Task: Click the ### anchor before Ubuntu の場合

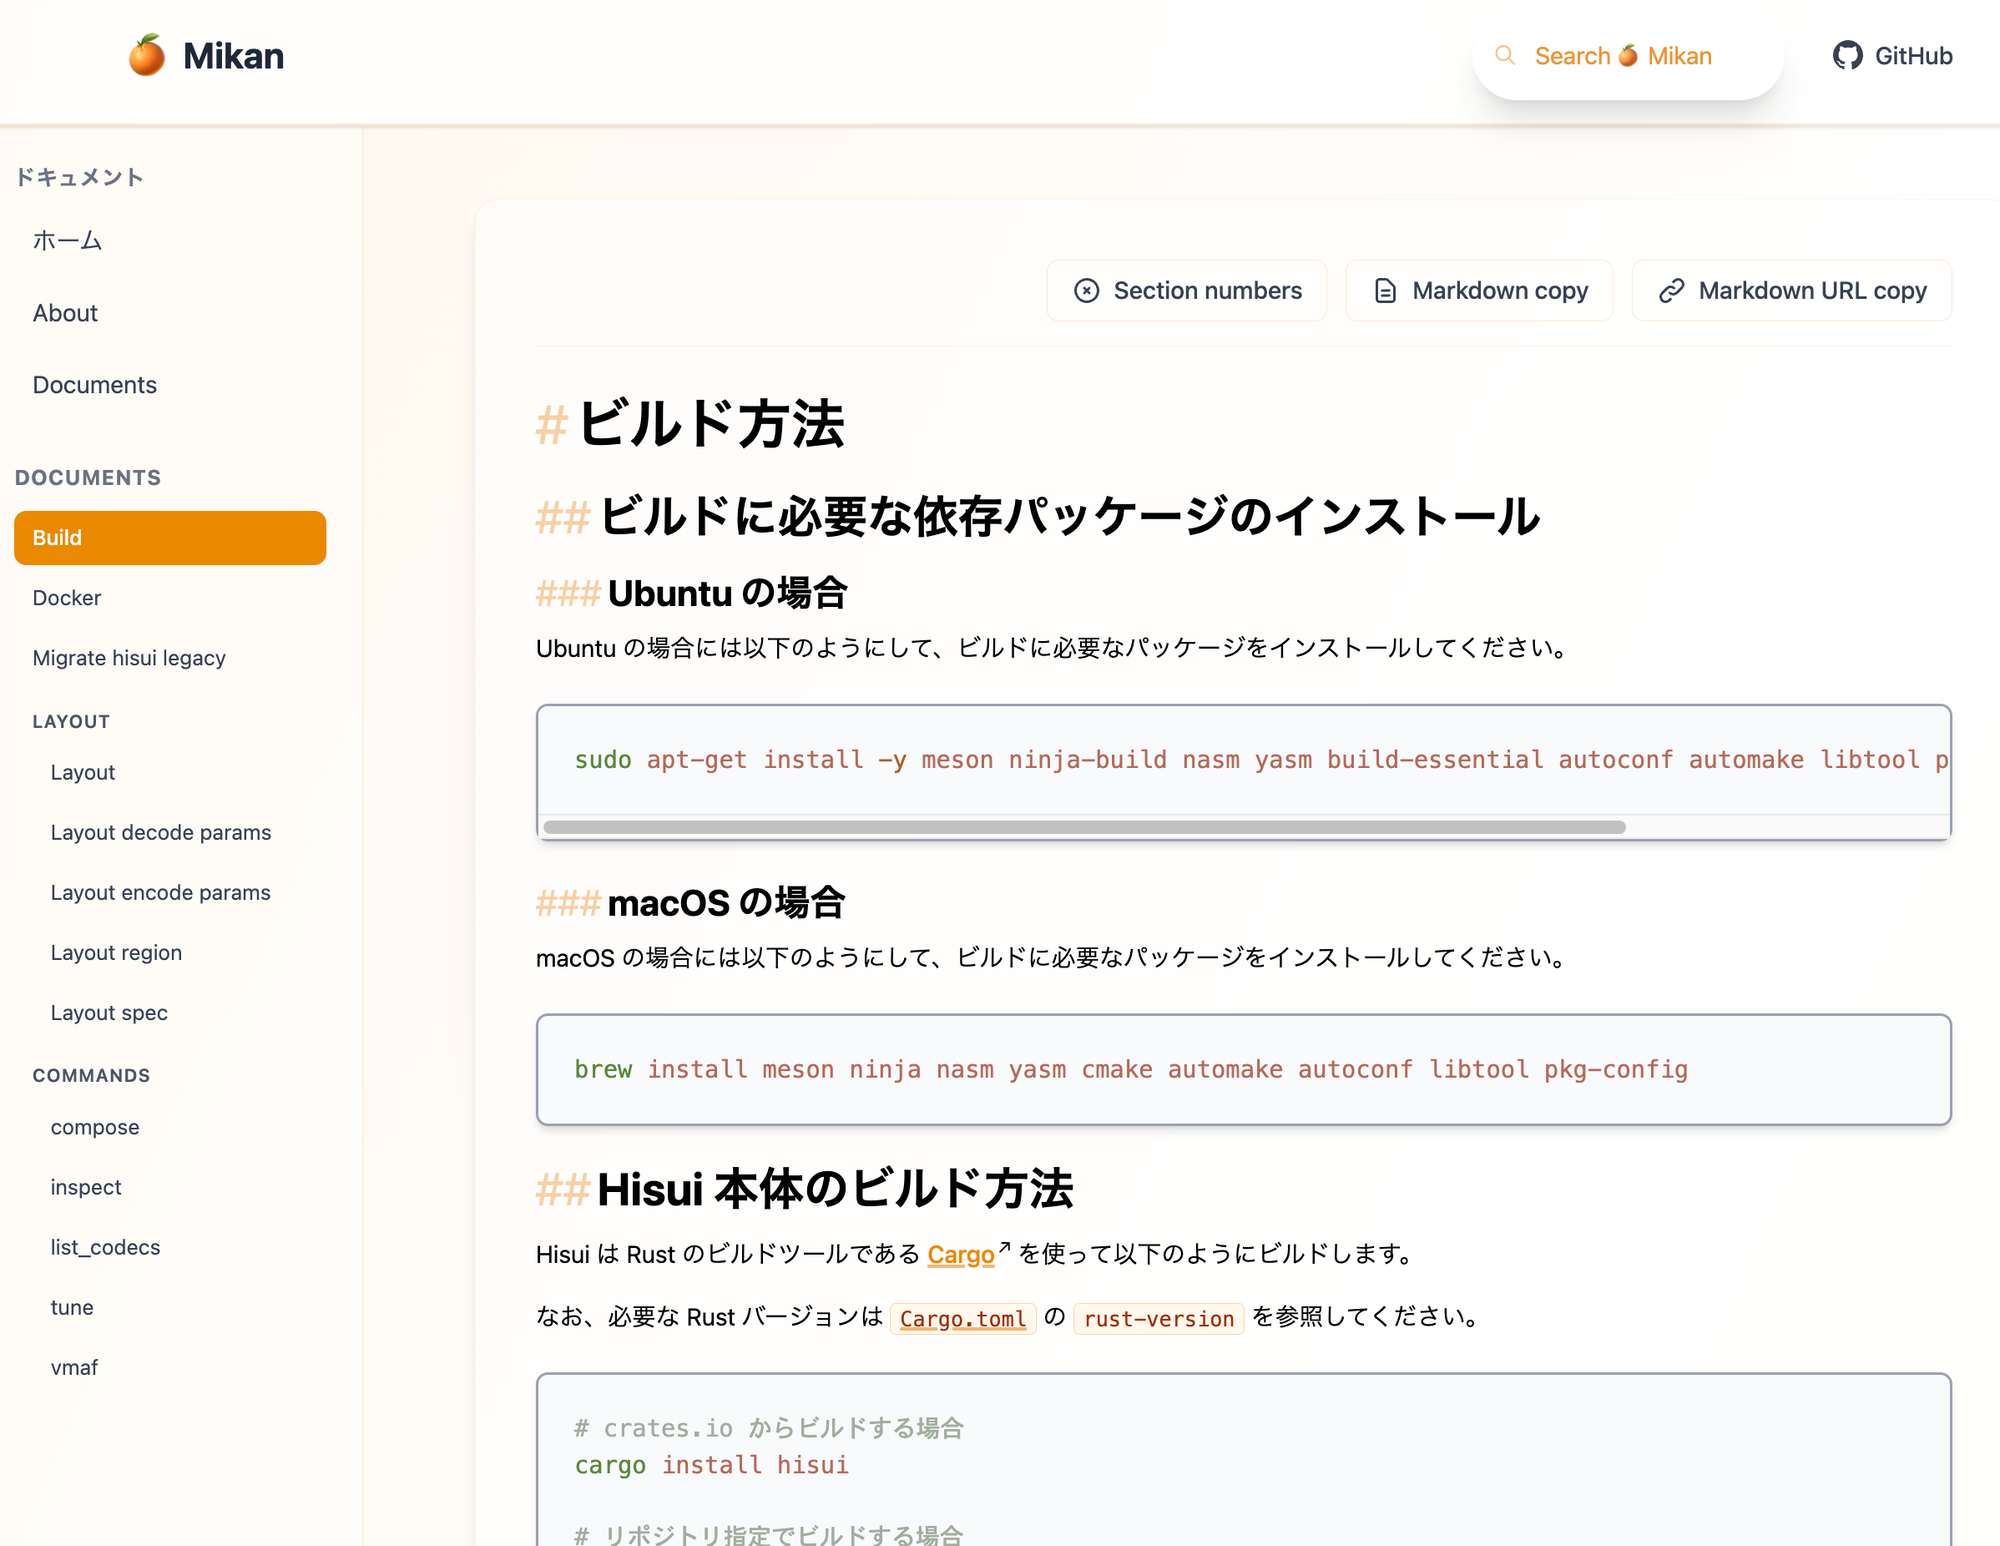Action: pyautogui.click(x=567, y=594)
